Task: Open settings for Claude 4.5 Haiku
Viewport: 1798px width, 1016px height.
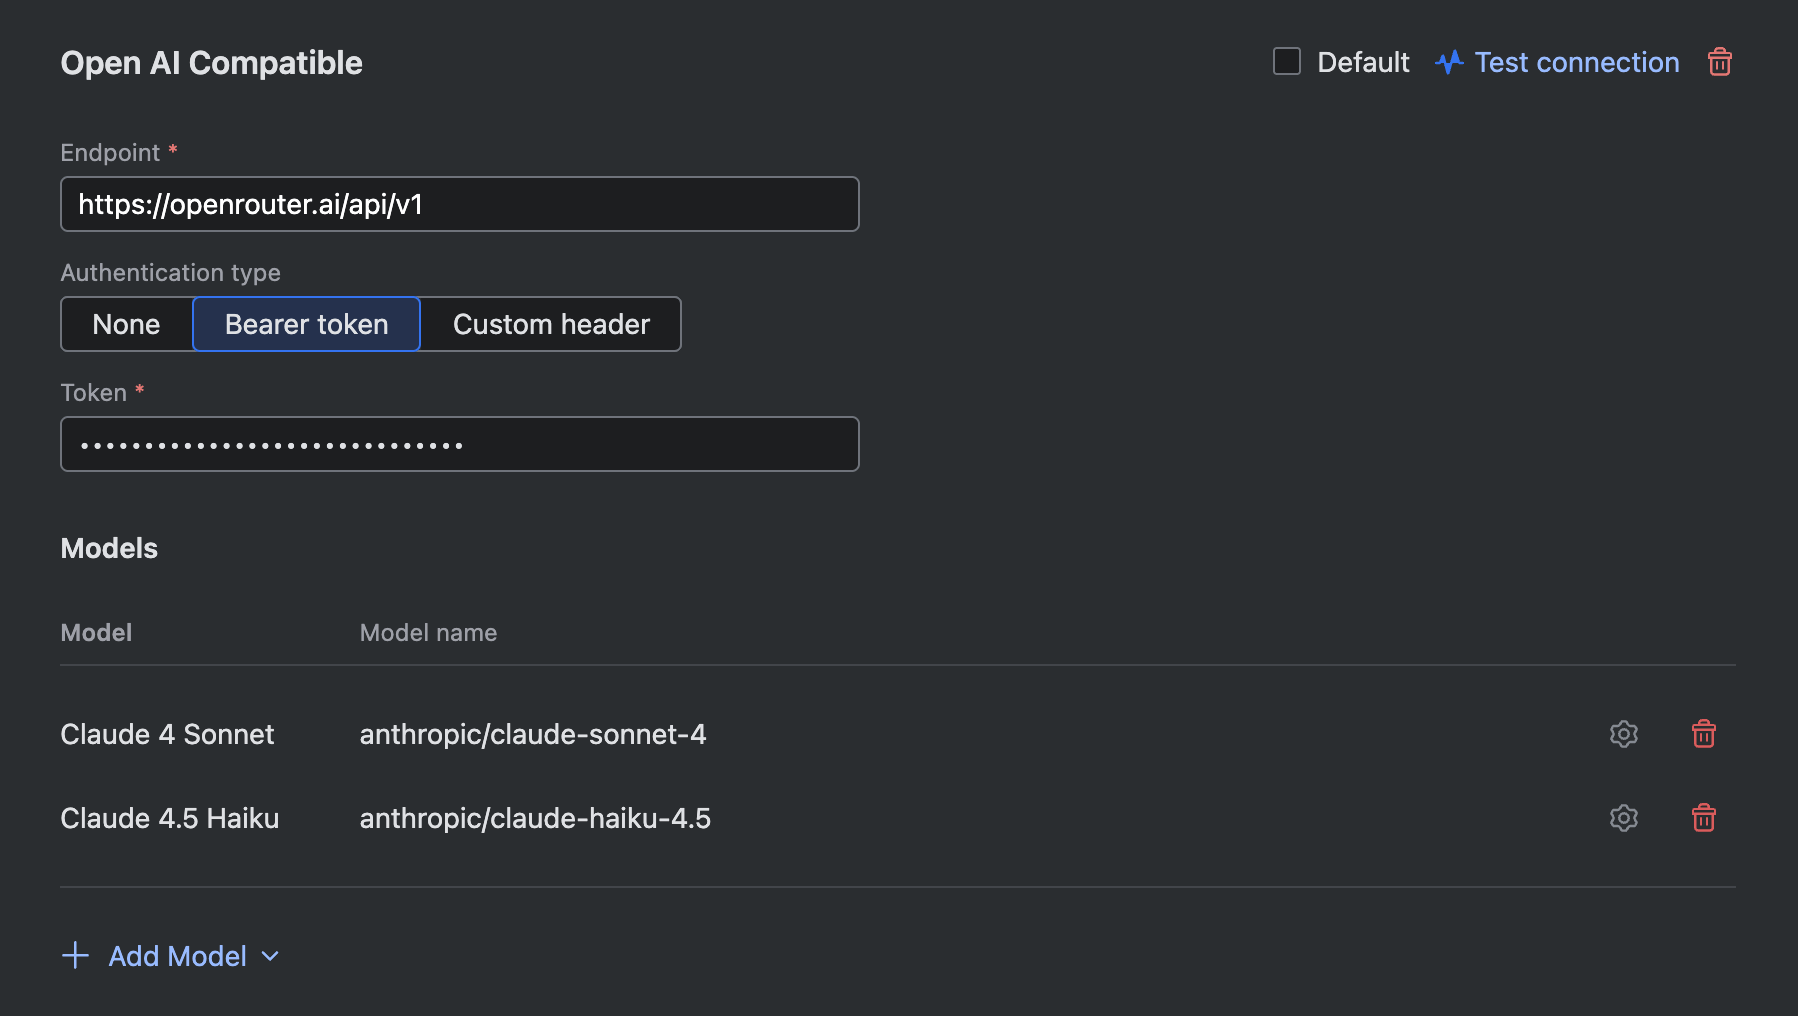Action: click(x=1624, y=818)
